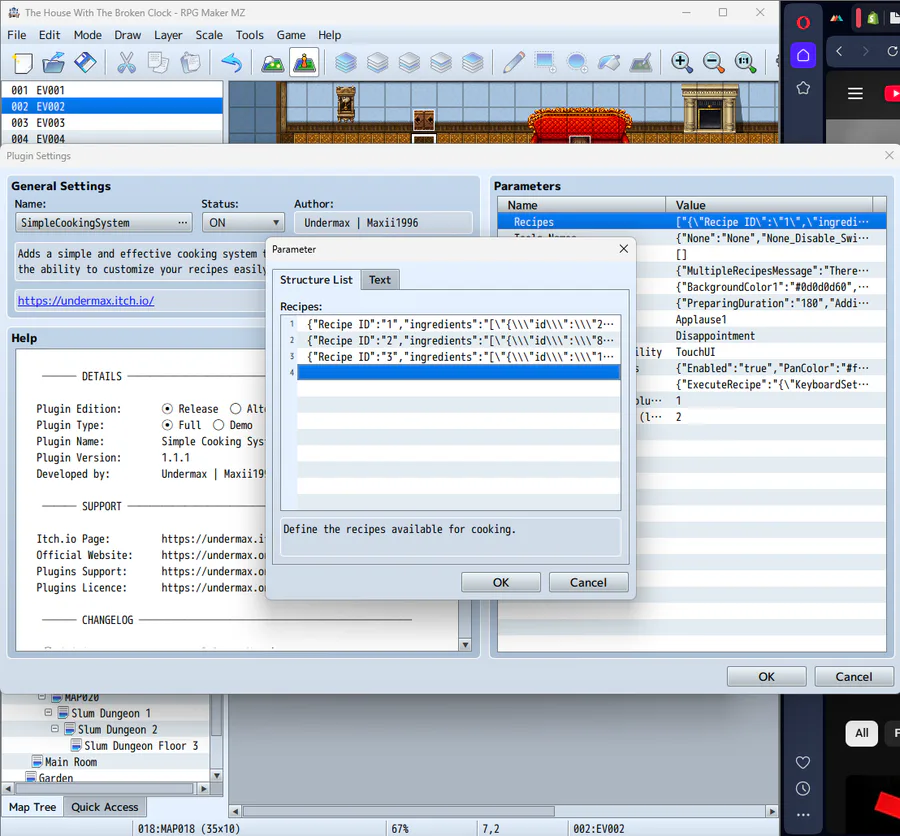Click the map tree scroll-down arrow

tap(216, 776)
